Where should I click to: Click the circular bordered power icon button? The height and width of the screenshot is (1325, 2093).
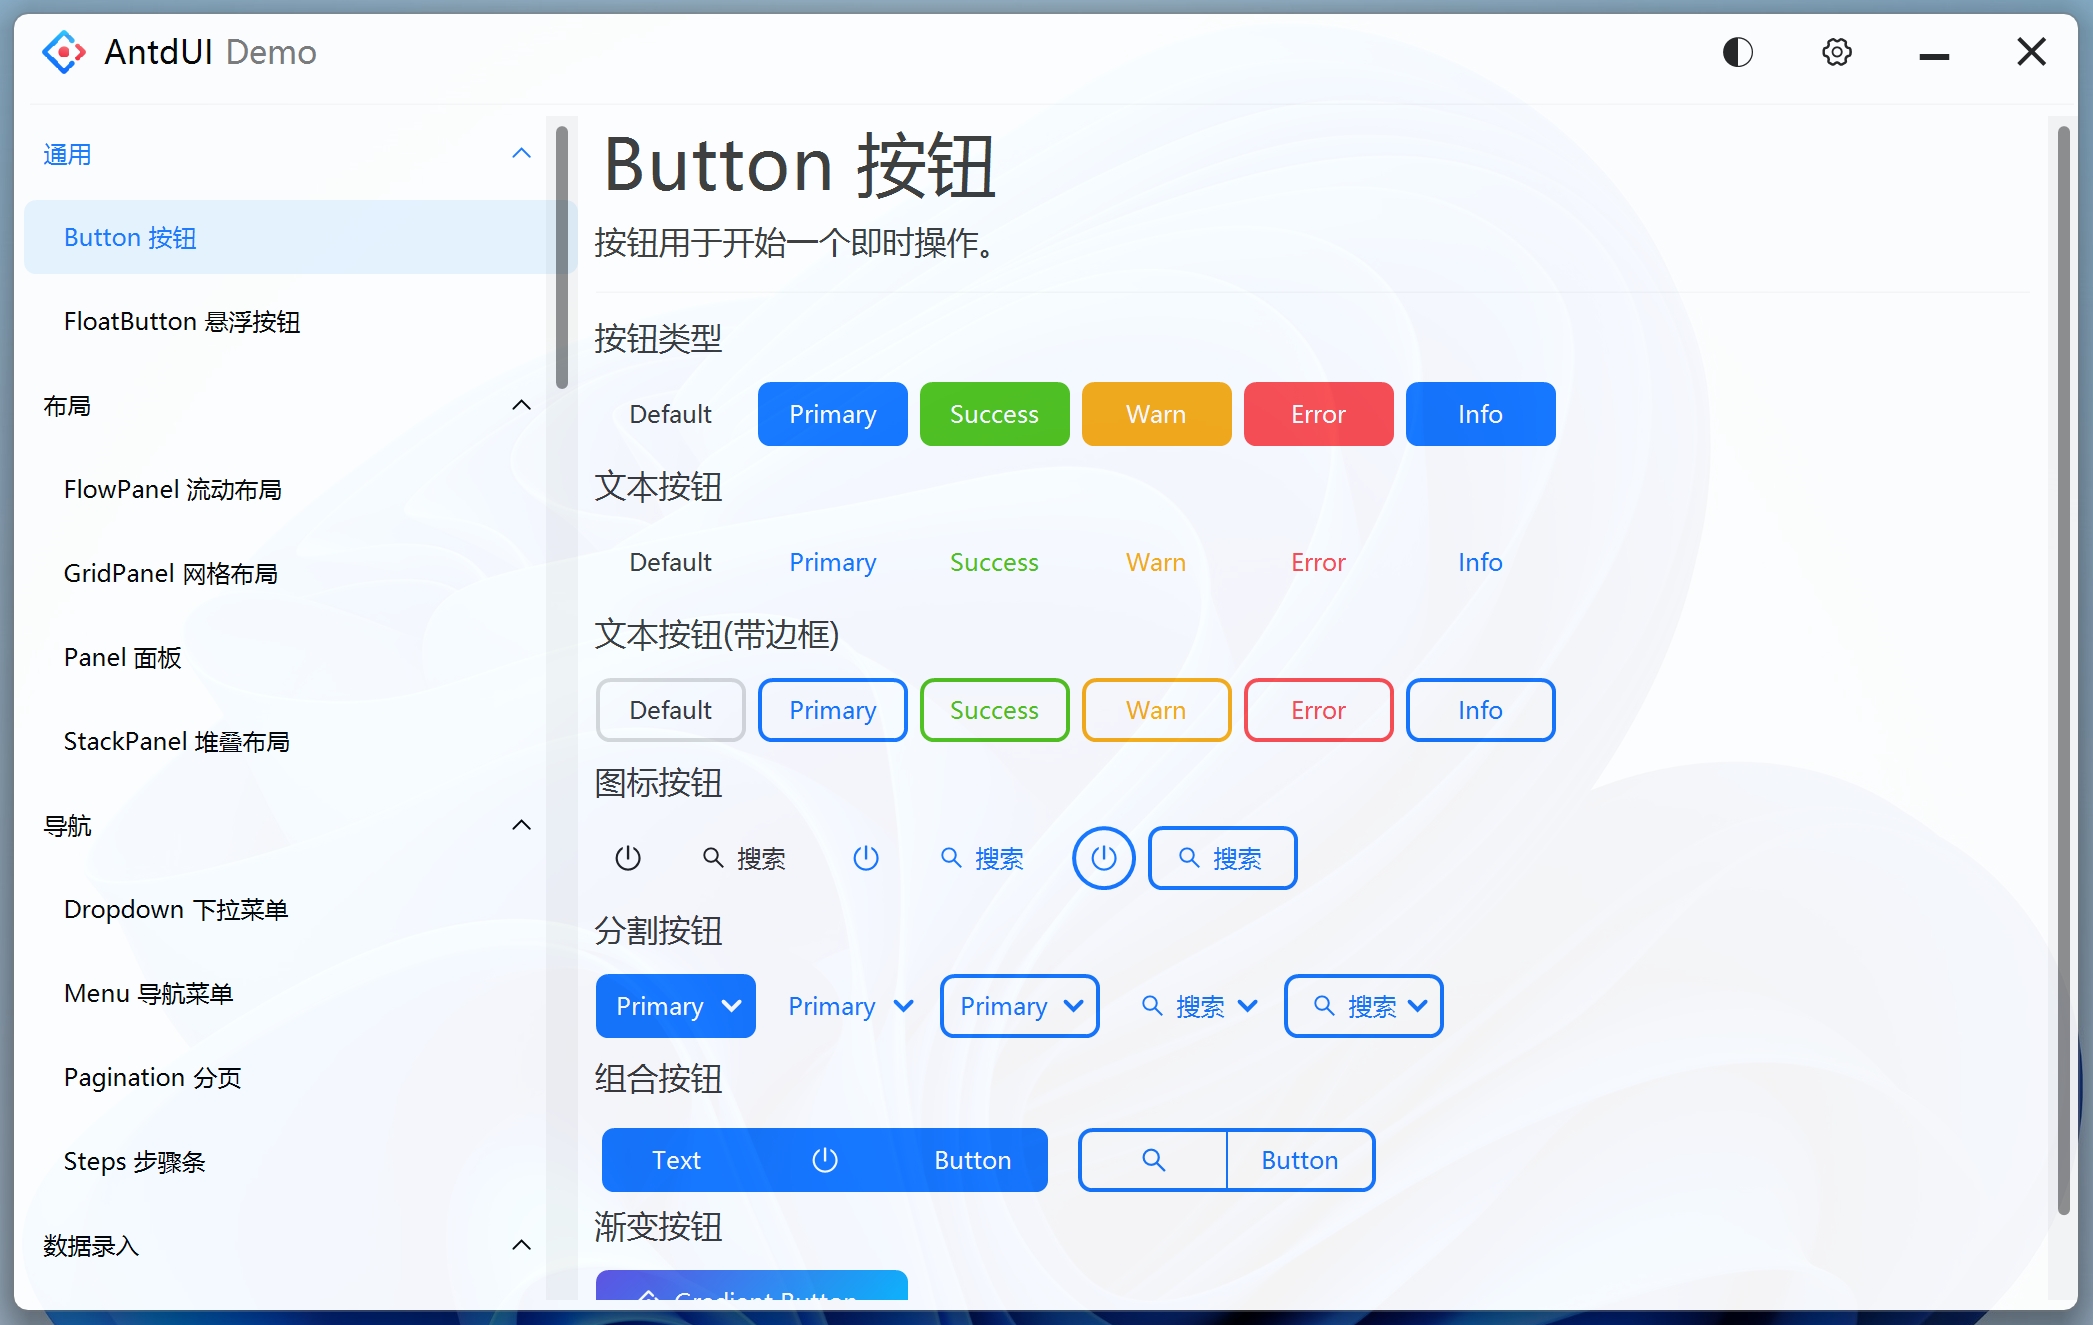(1103, 858)
